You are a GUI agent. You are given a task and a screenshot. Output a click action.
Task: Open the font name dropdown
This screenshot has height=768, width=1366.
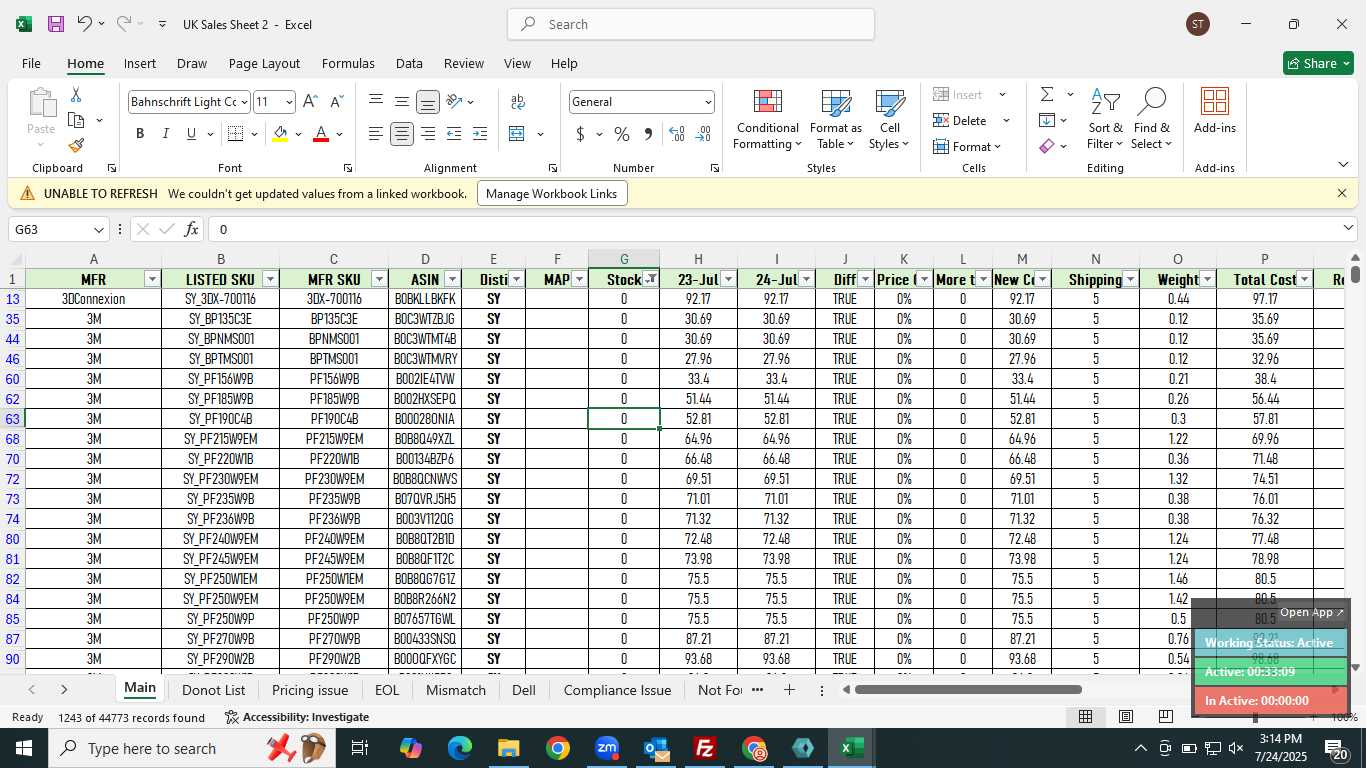click(x=243, y=102)
